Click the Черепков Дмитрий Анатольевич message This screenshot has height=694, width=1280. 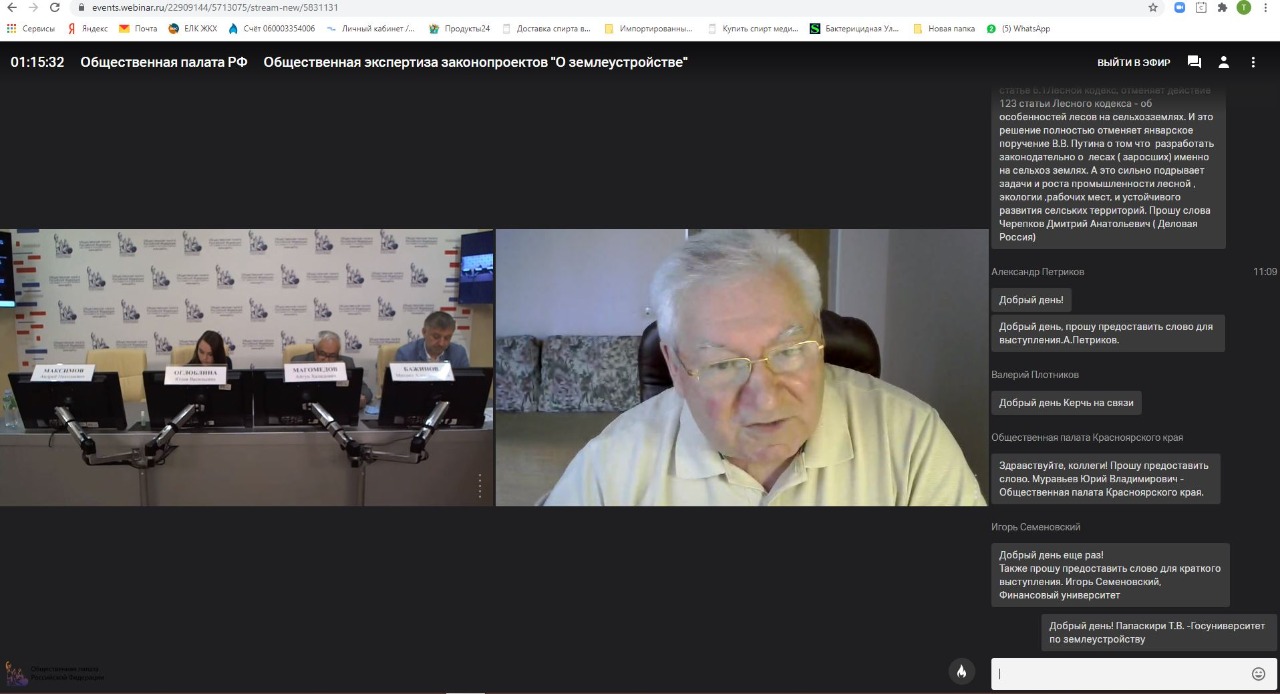[1108, 170]
